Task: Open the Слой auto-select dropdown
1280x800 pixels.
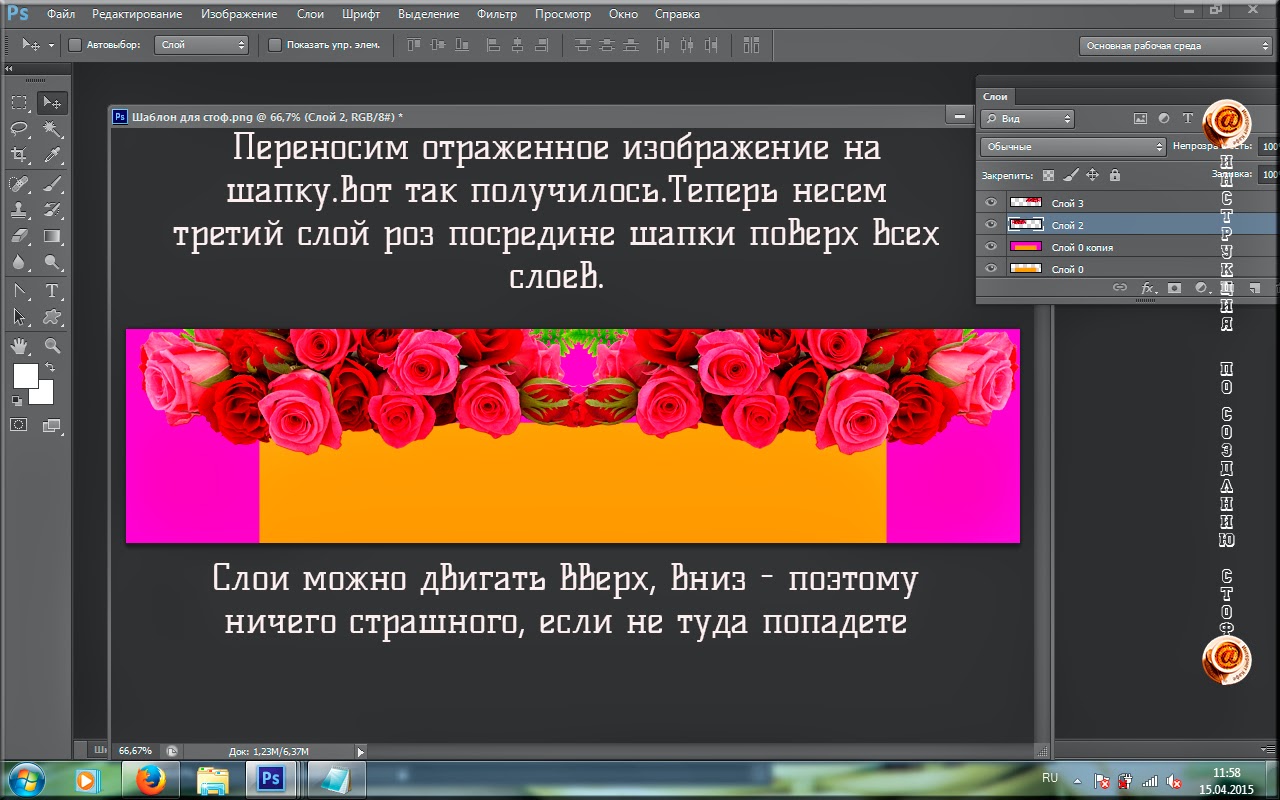Action: tap(201, 45)
